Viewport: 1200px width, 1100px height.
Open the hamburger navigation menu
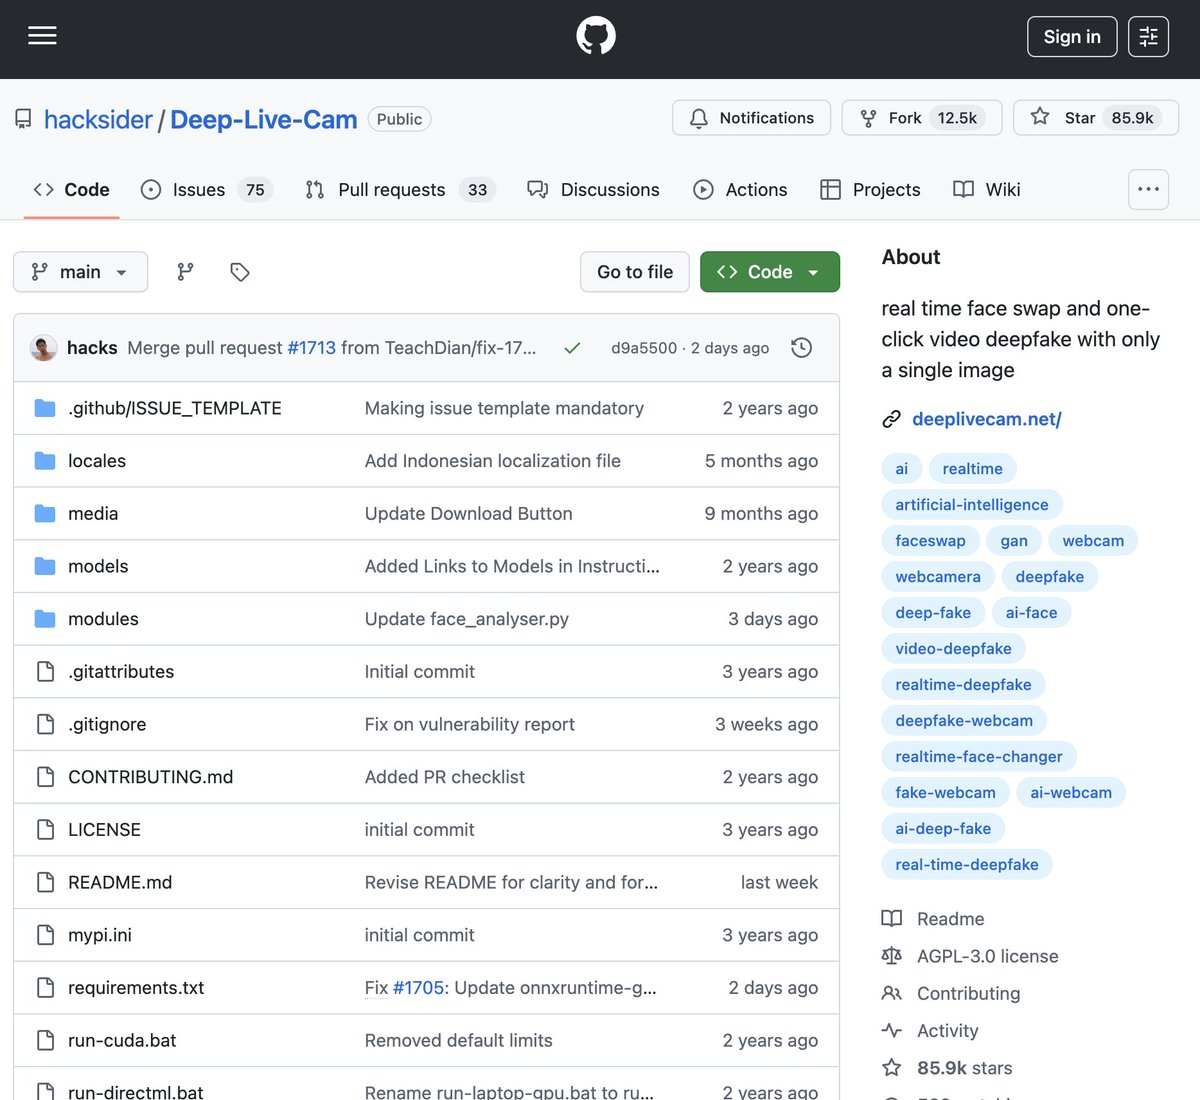(42, 36)
